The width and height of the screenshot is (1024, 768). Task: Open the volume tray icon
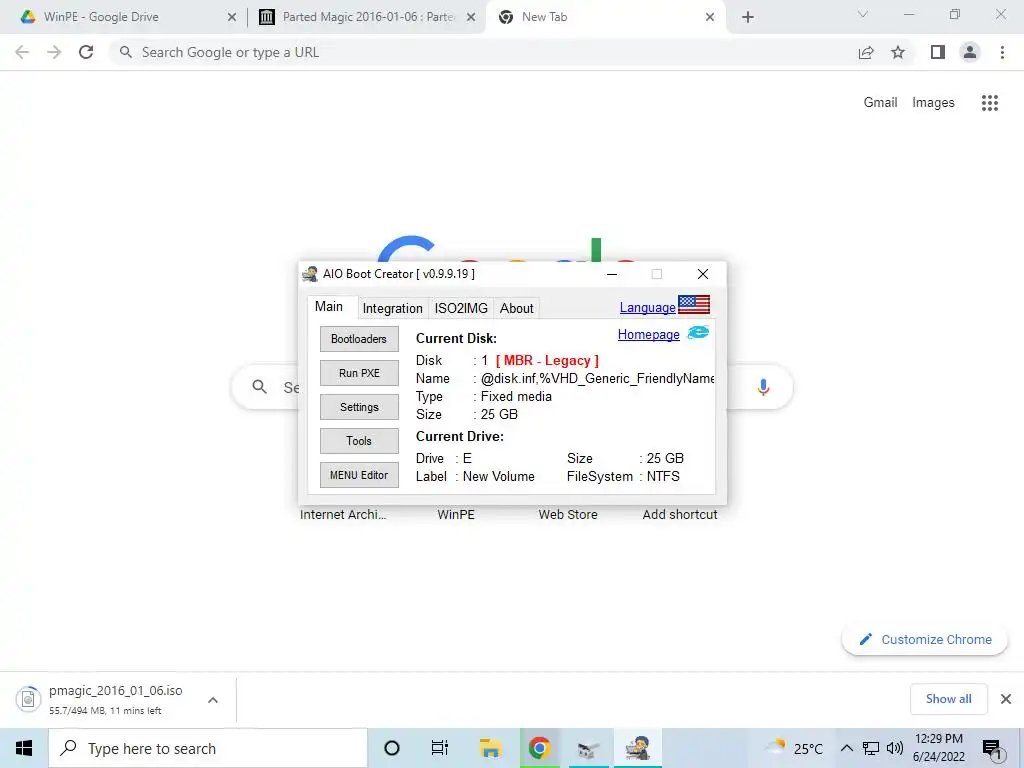895,748
